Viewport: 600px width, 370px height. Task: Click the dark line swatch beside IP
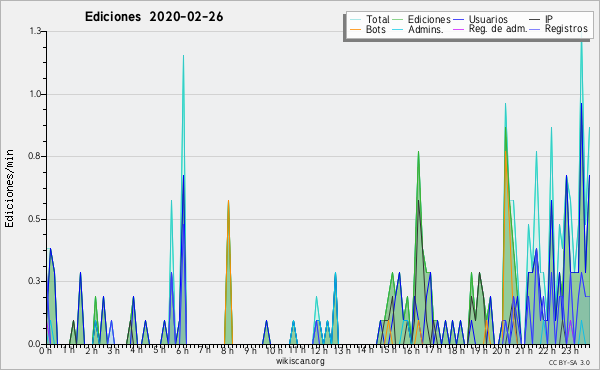[x=535, y=20]
